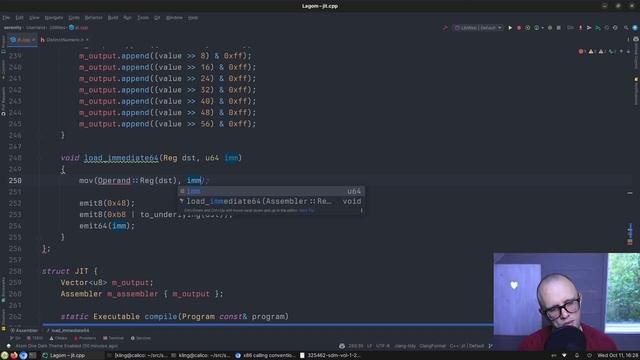This screenshot has width=640, height=360.
Task: Switch to the .h header editor tab
Action: (x=64, y=40)
